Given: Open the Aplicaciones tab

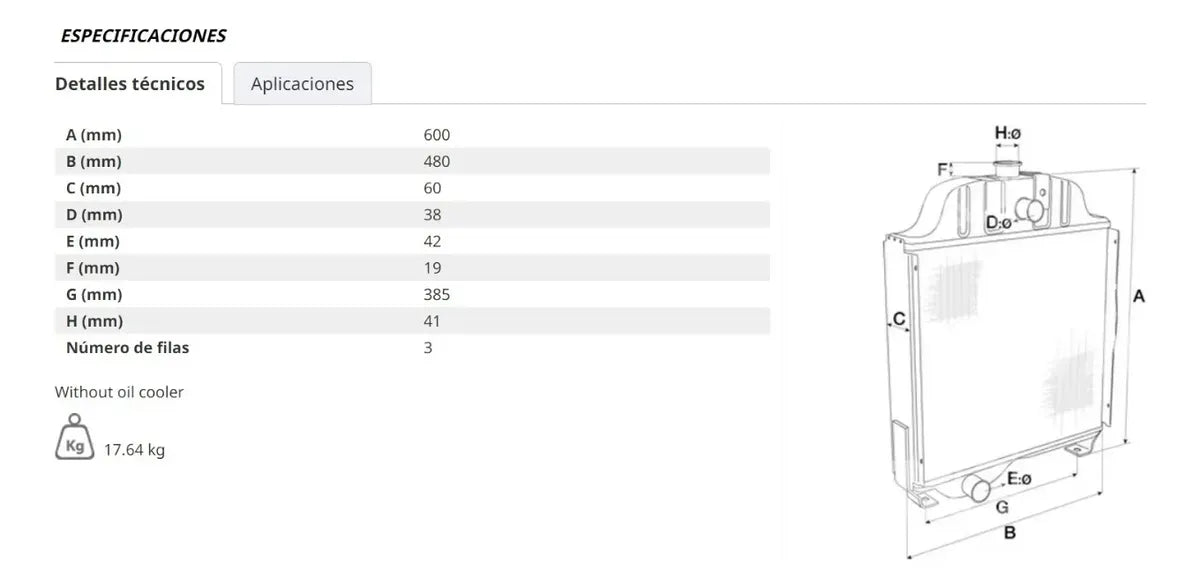Looking at the screenshot, I should 302,84.
